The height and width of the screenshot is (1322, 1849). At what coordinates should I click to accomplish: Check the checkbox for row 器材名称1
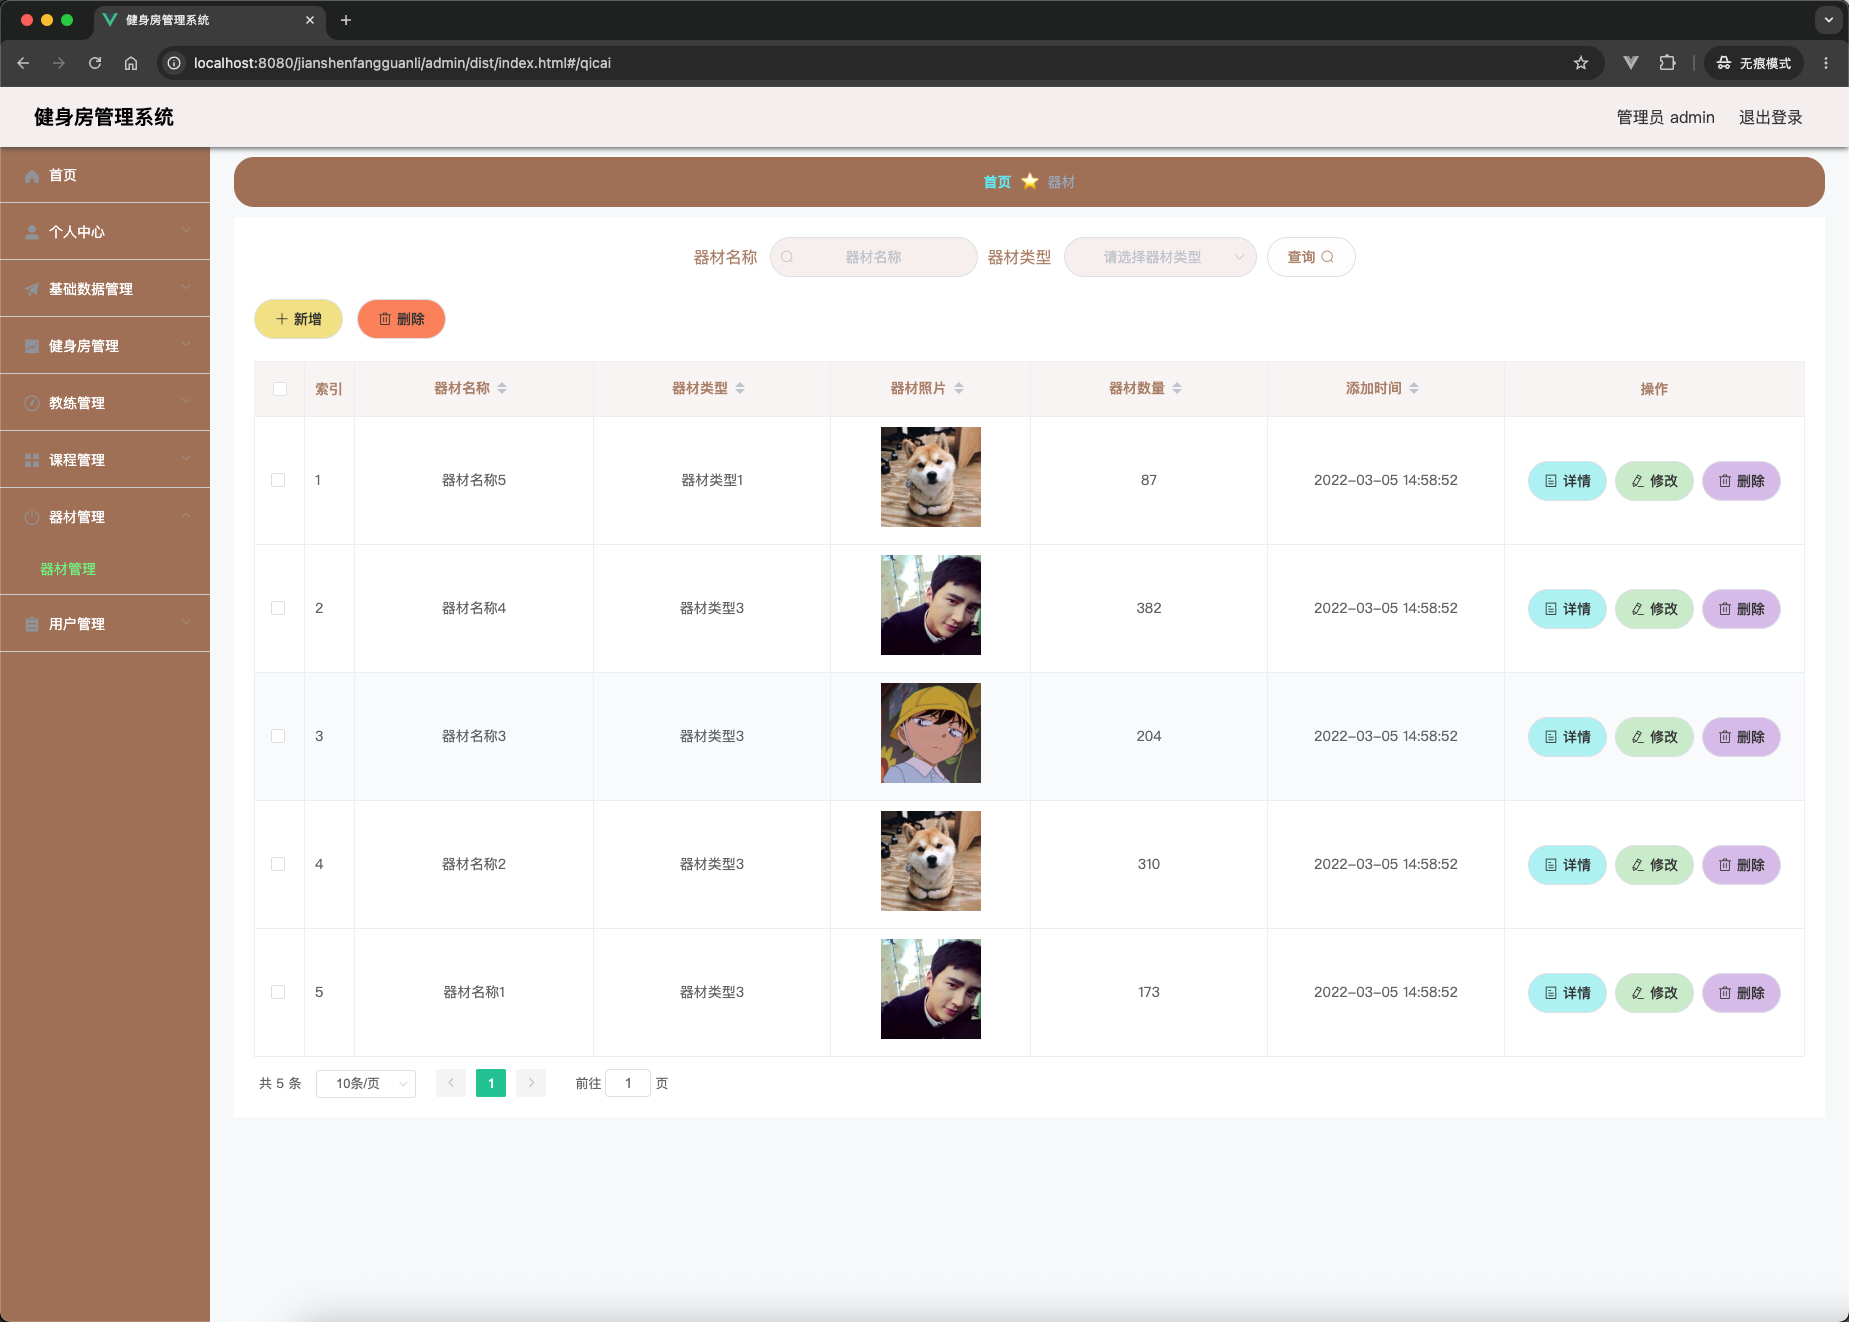[278, 992]
